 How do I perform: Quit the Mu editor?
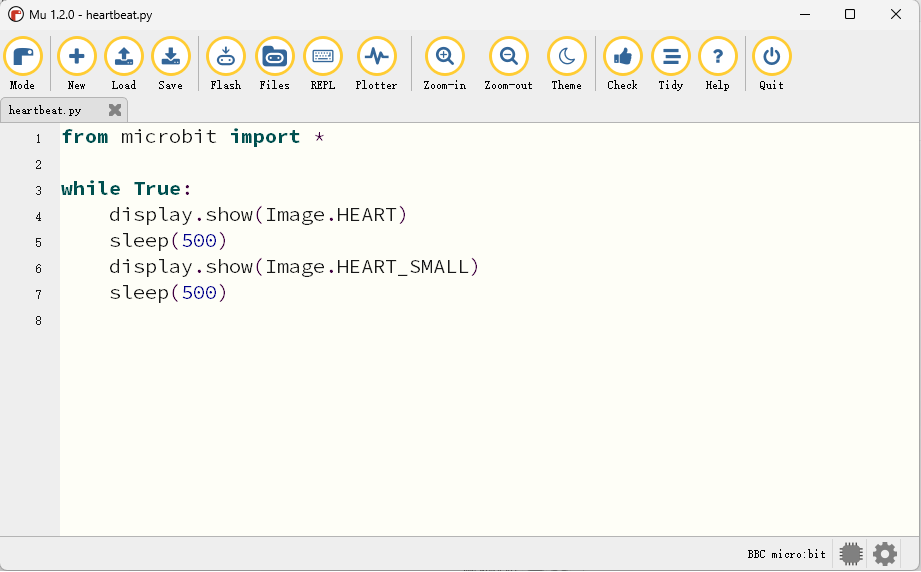771,63
